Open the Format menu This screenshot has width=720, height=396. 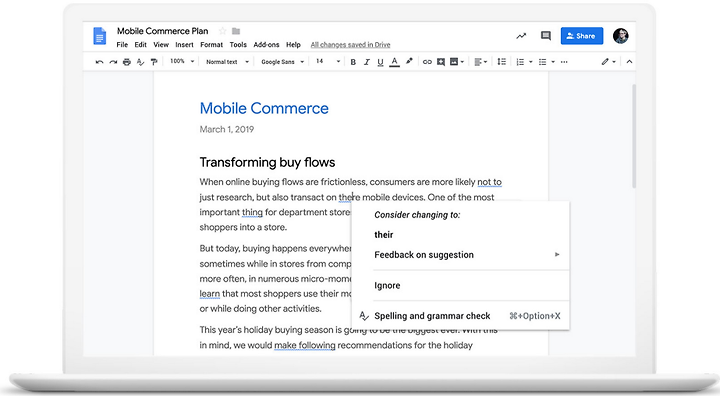pyautogui.click(x=211, y=45)
